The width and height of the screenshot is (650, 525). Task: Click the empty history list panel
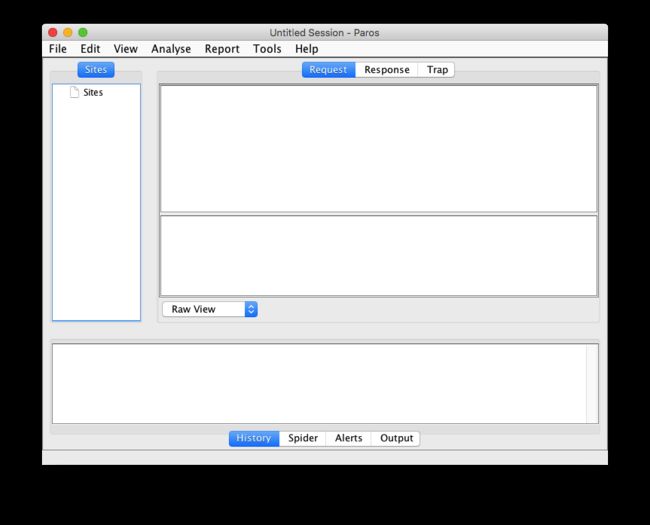pos(319,384)
